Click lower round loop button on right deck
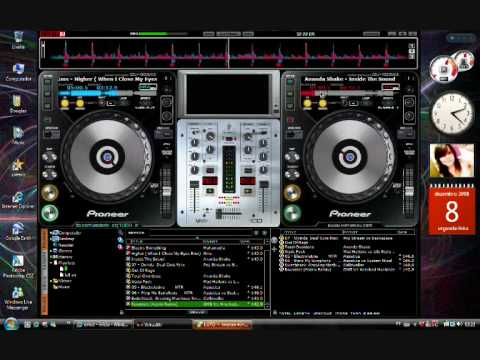 point(409,117)
